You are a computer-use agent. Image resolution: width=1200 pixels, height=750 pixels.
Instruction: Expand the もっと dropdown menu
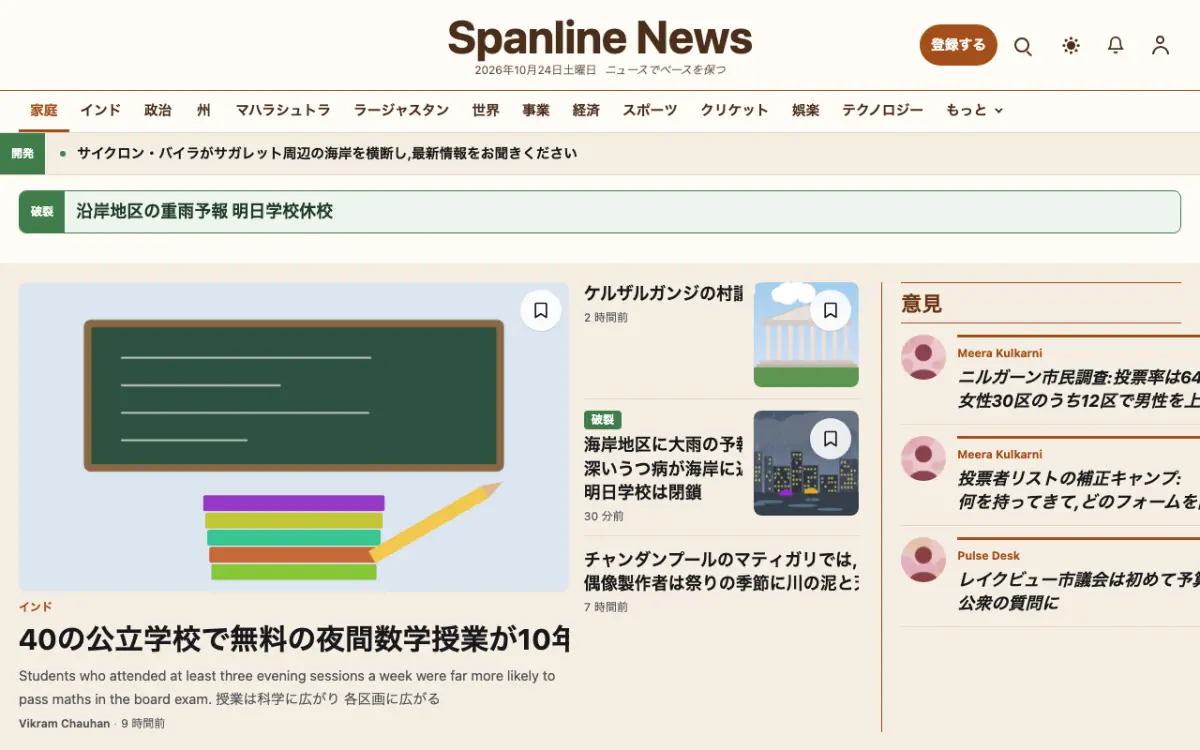975,110
